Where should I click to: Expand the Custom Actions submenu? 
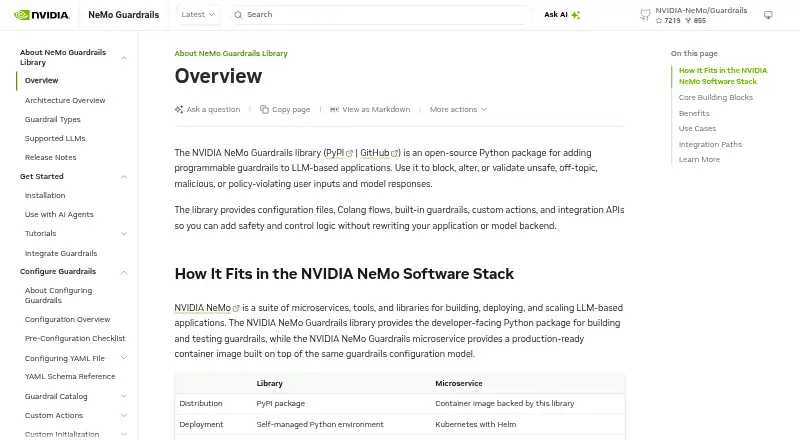tap(123, 415)
